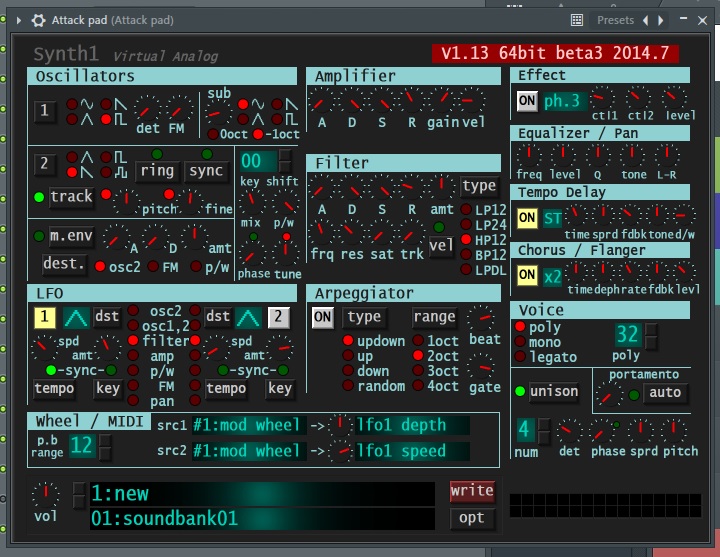
Task: Toggle the Arpeggiator ON button
Action: (x=322, y=317)
